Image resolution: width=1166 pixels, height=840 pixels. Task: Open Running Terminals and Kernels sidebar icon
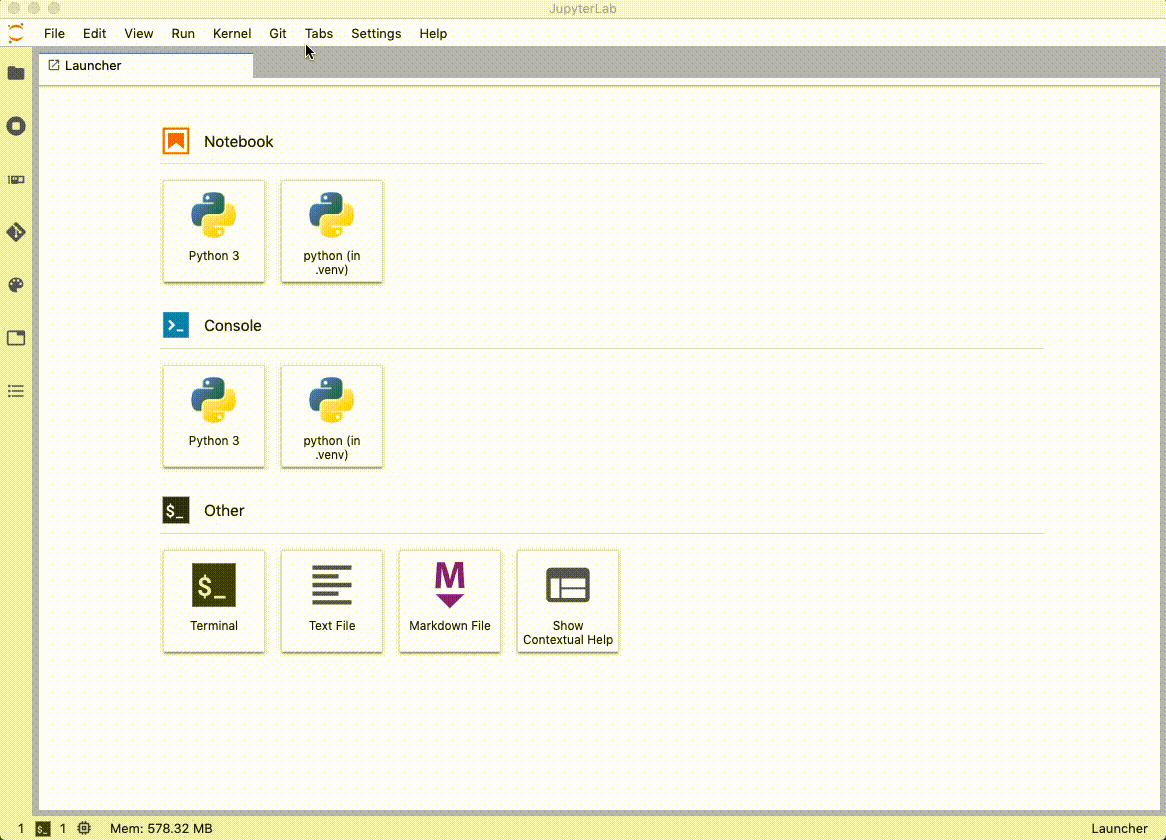[x=16, y=126]
